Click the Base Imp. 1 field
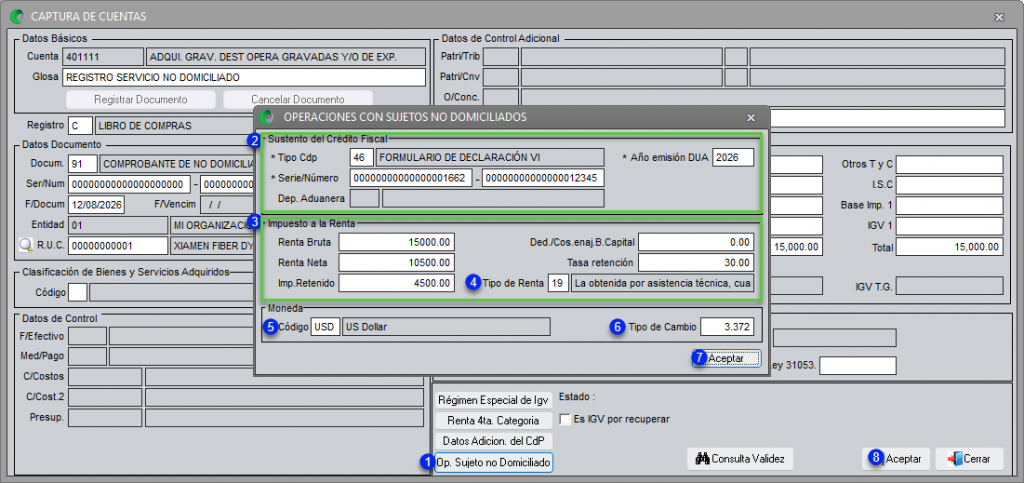Screen dimensions: 1024x483 point(950,206)
